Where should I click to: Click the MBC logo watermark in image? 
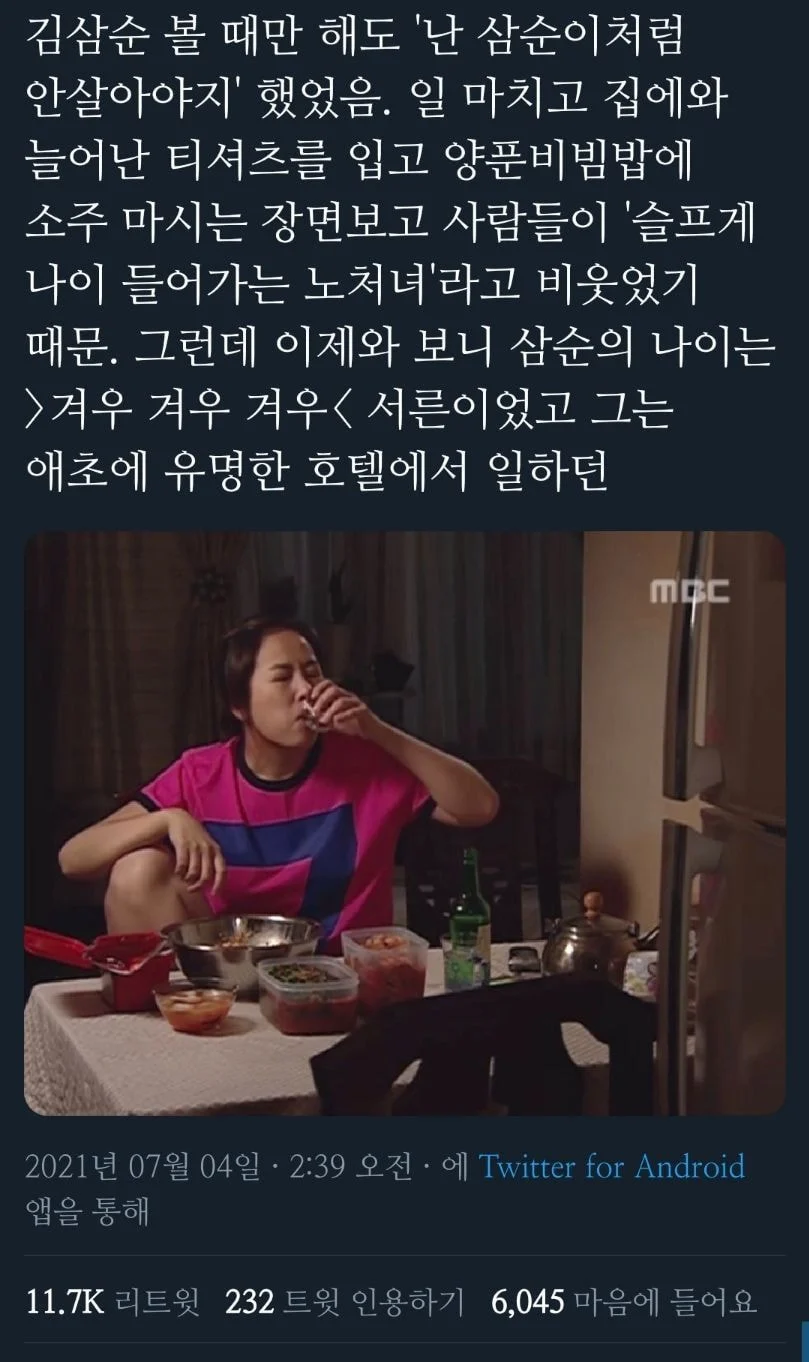[690, 592]
